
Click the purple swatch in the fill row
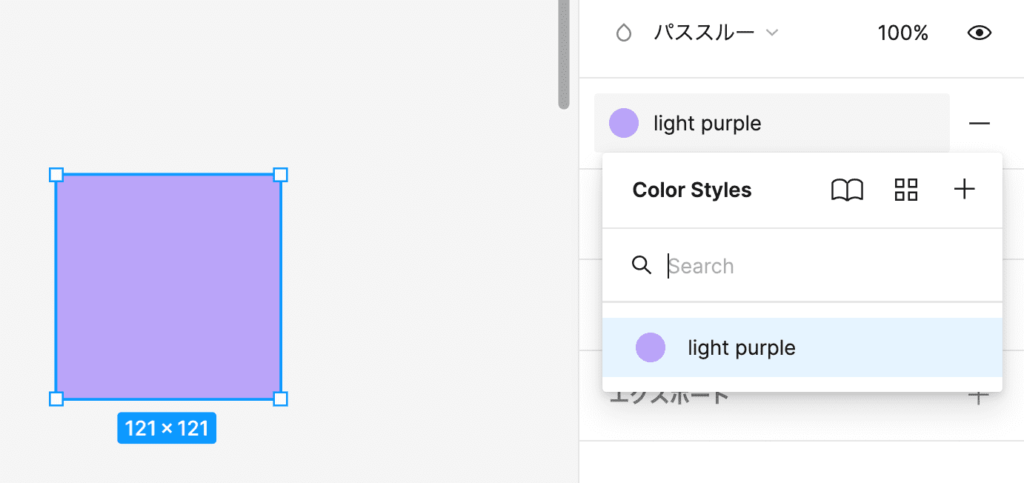pyautogui.click(x=624, y=123)
